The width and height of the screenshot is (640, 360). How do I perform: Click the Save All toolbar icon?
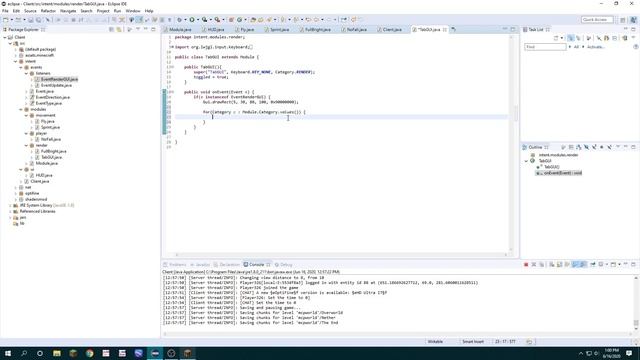tap(38, 20)
